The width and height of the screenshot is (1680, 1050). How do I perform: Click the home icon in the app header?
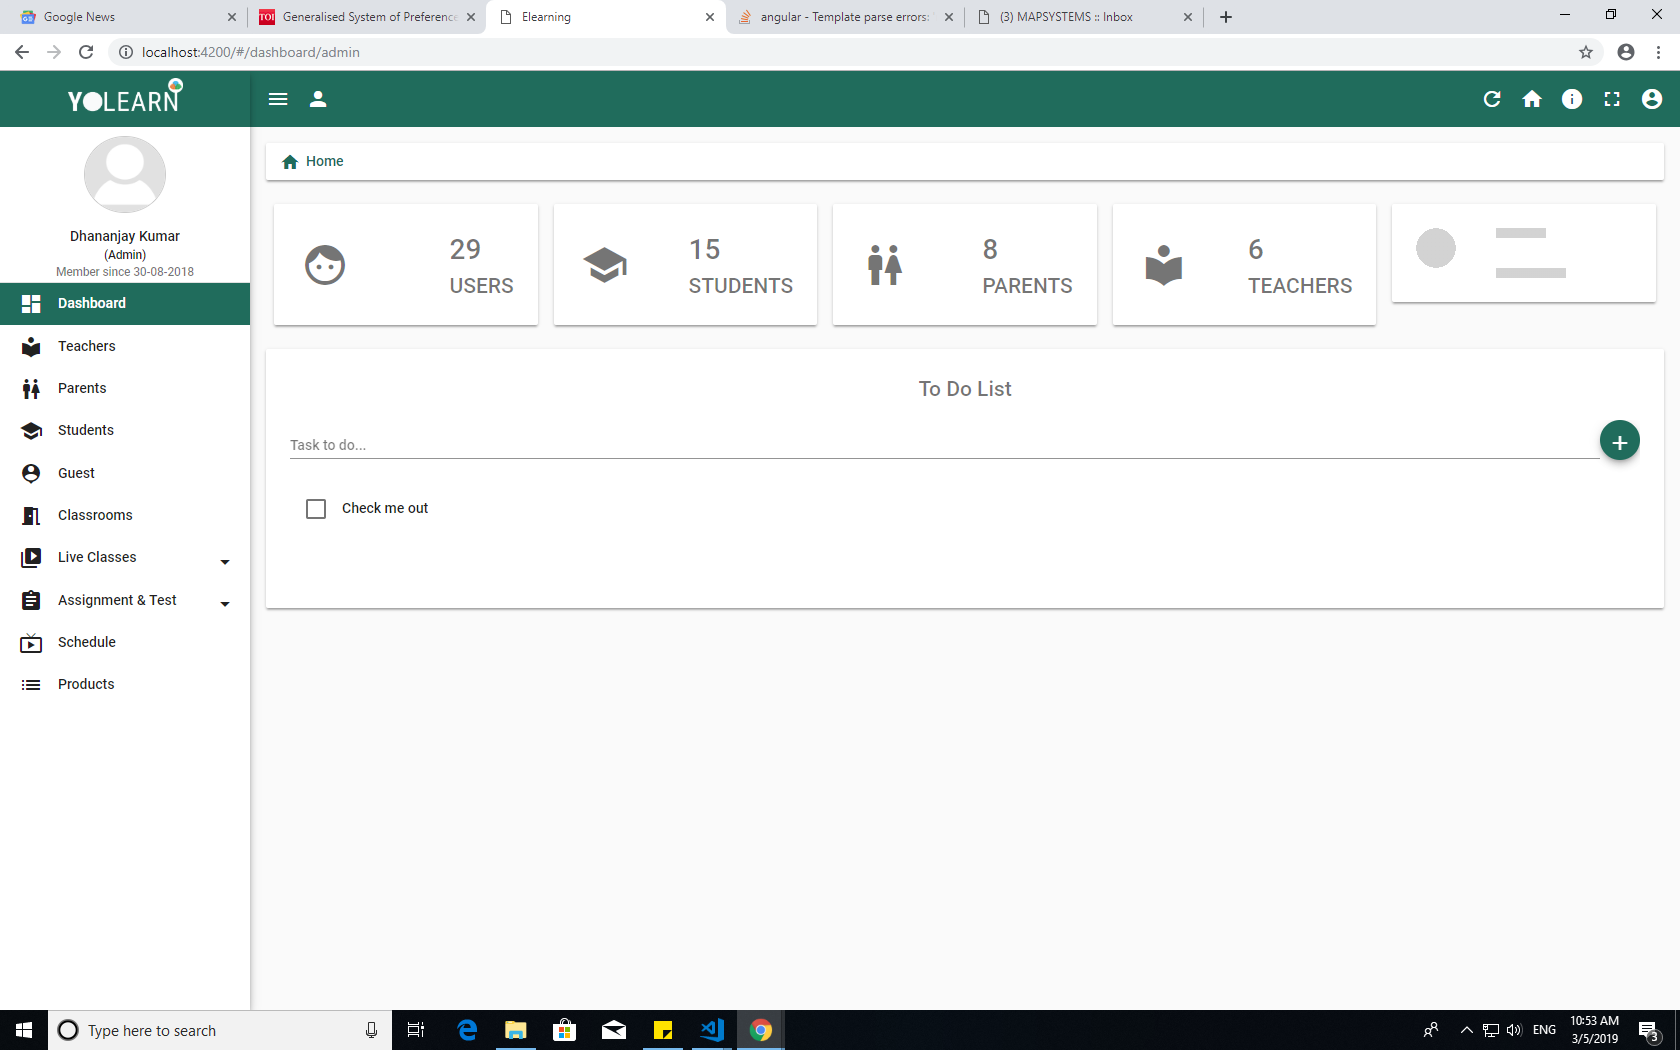[1532, 99]
